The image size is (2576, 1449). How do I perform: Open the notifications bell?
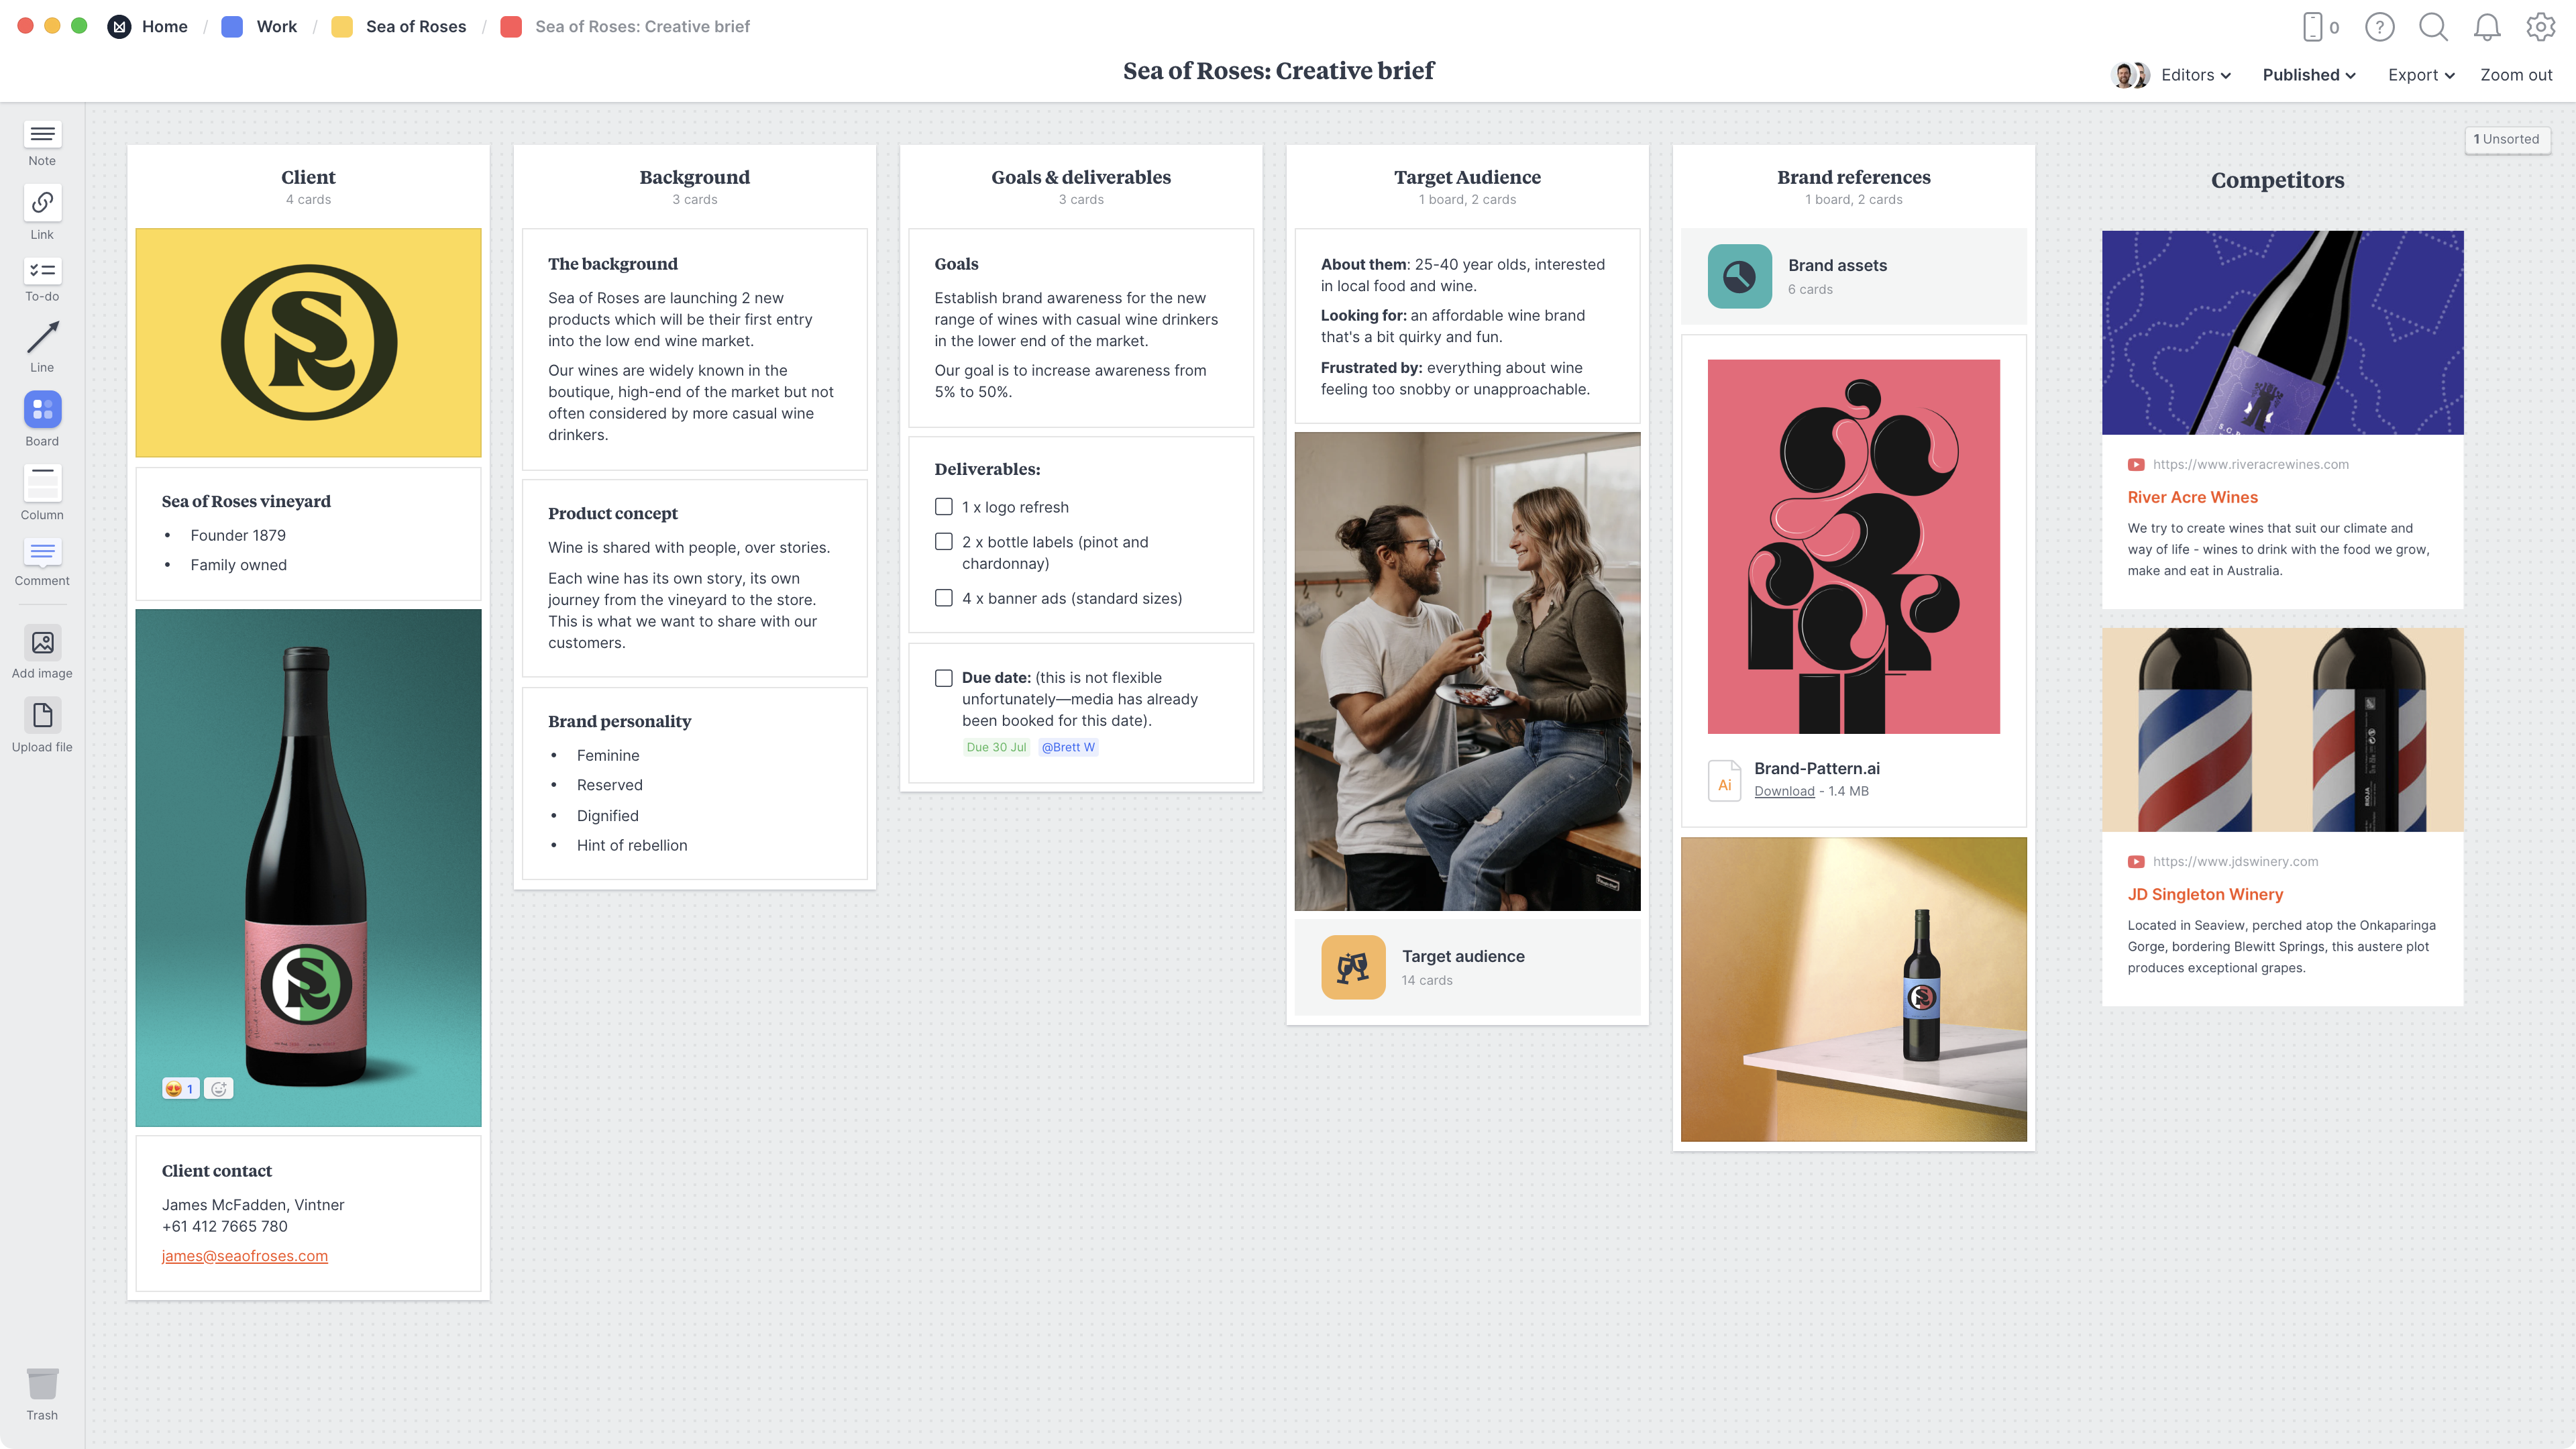2486,27
